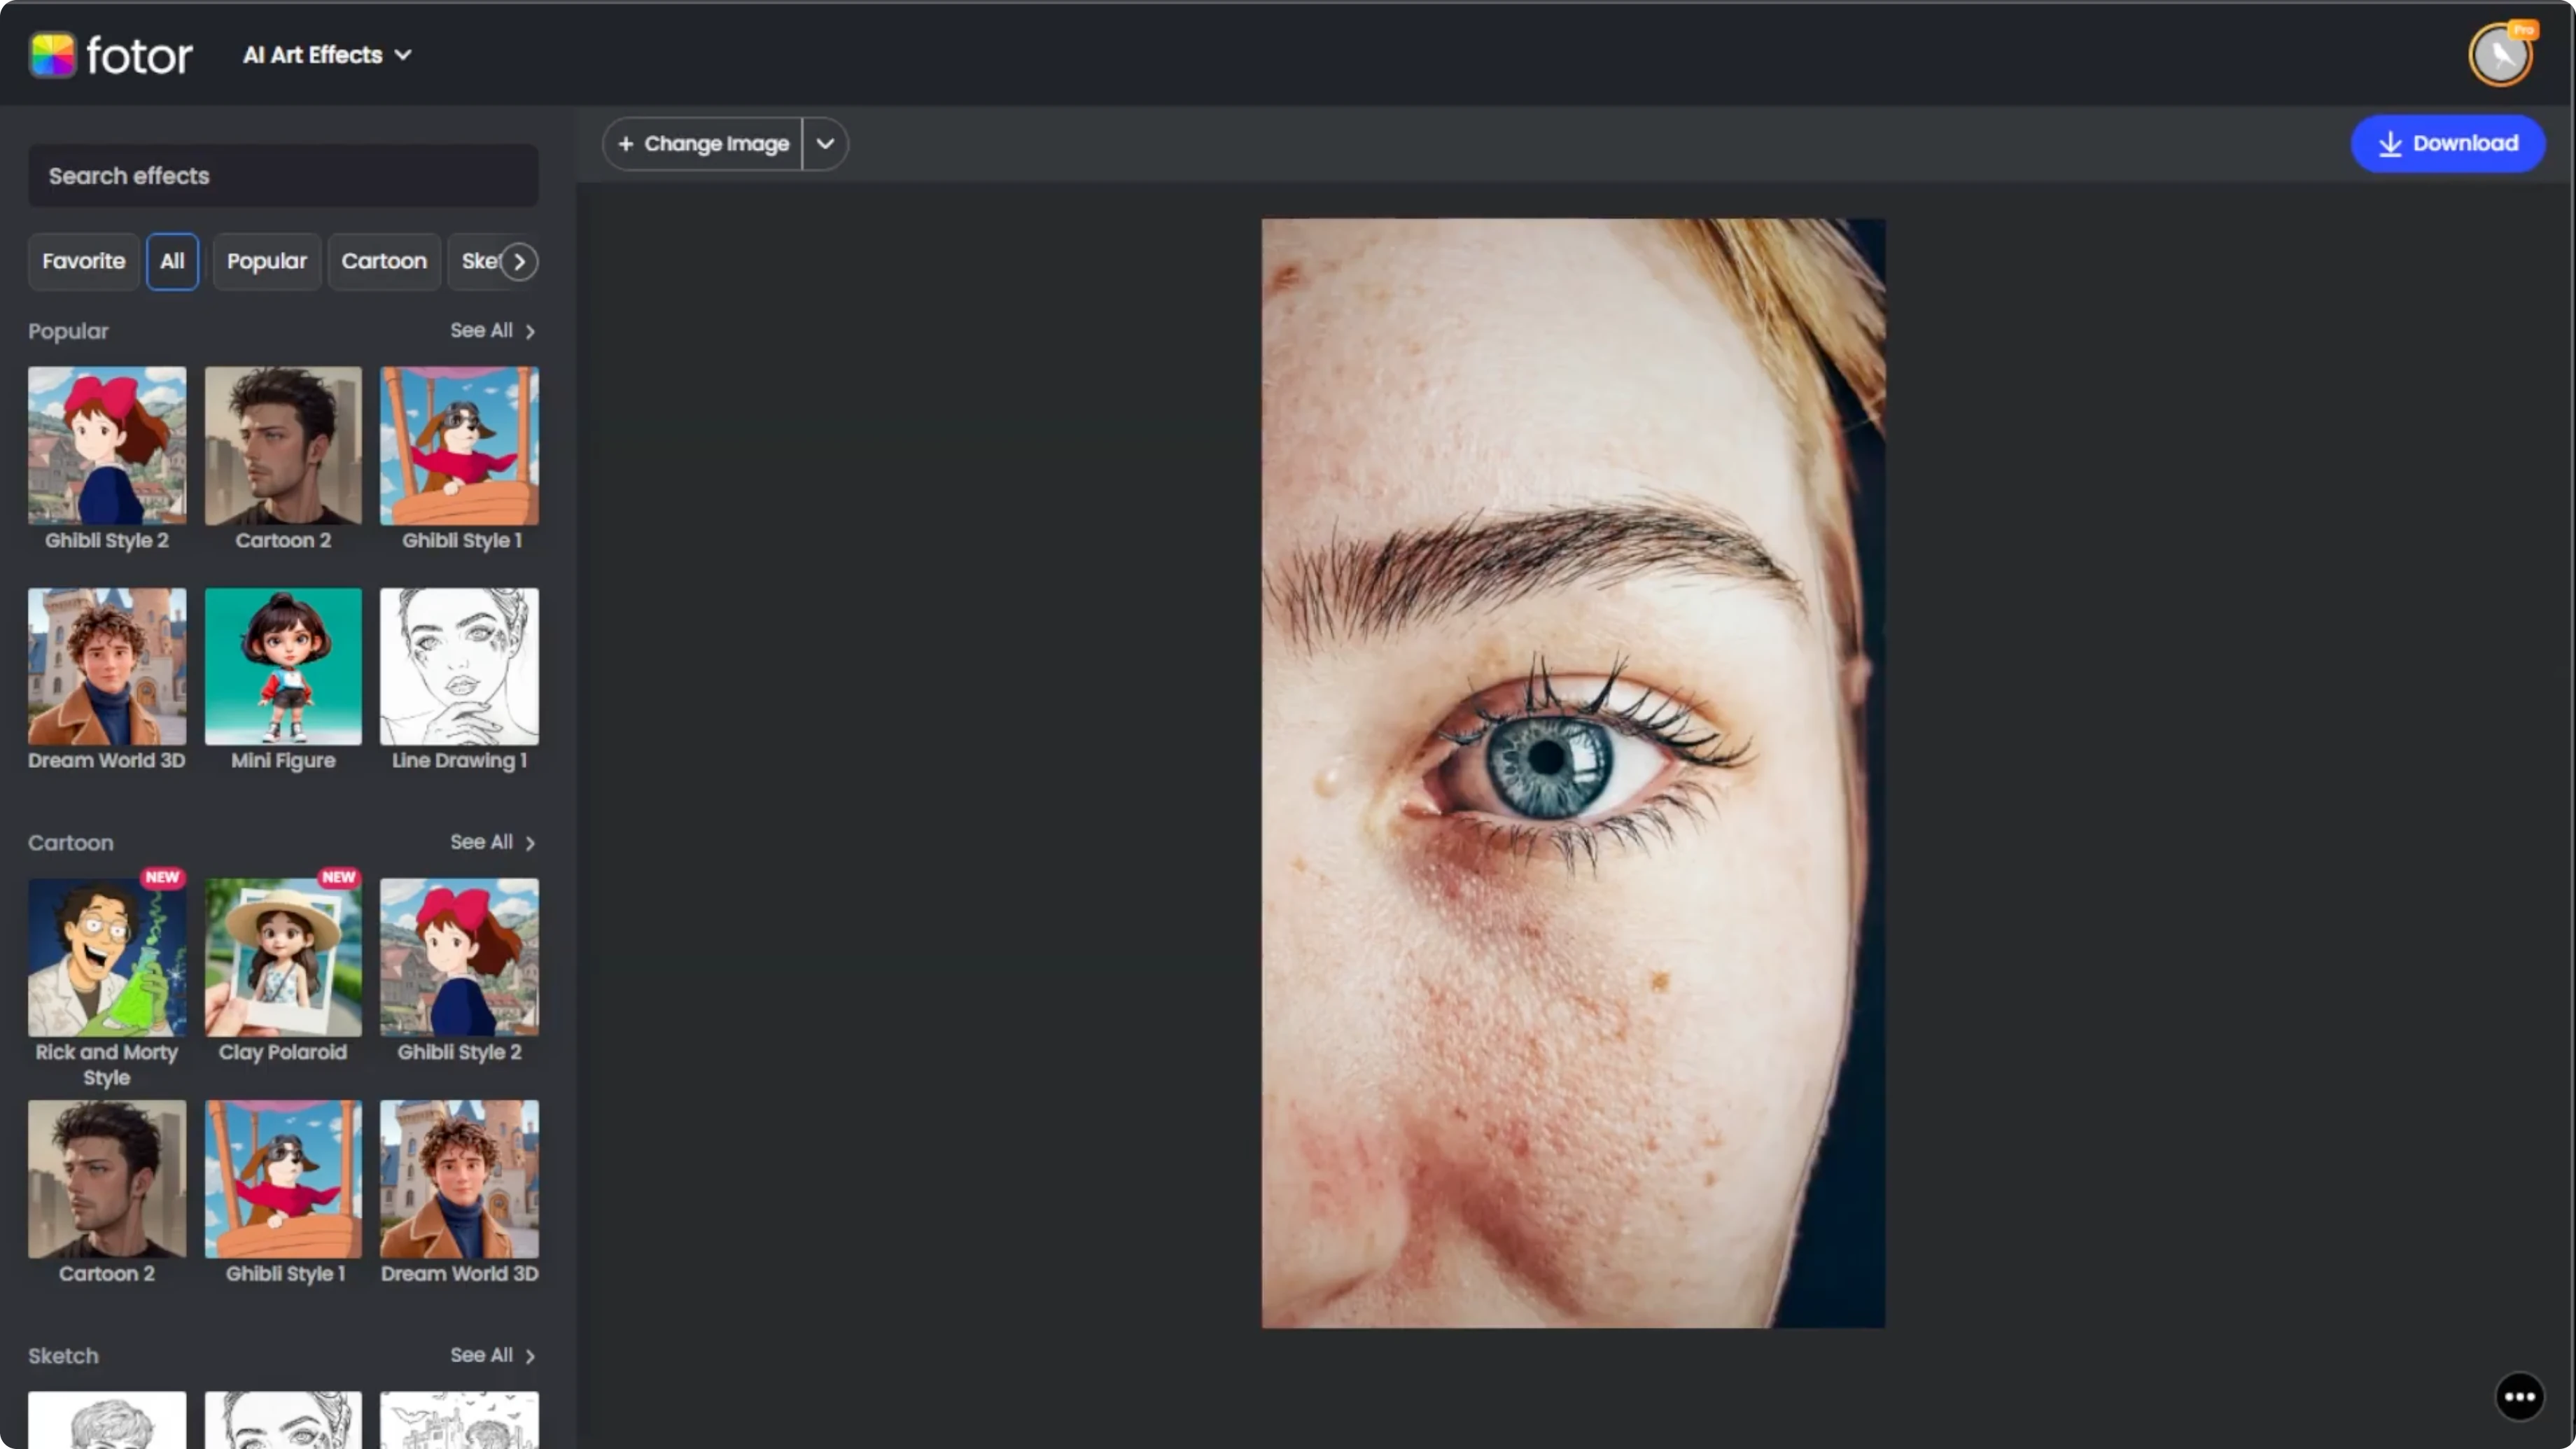
Task: Apply the Line Drawing 1 effect
Action: pos(459,666)
